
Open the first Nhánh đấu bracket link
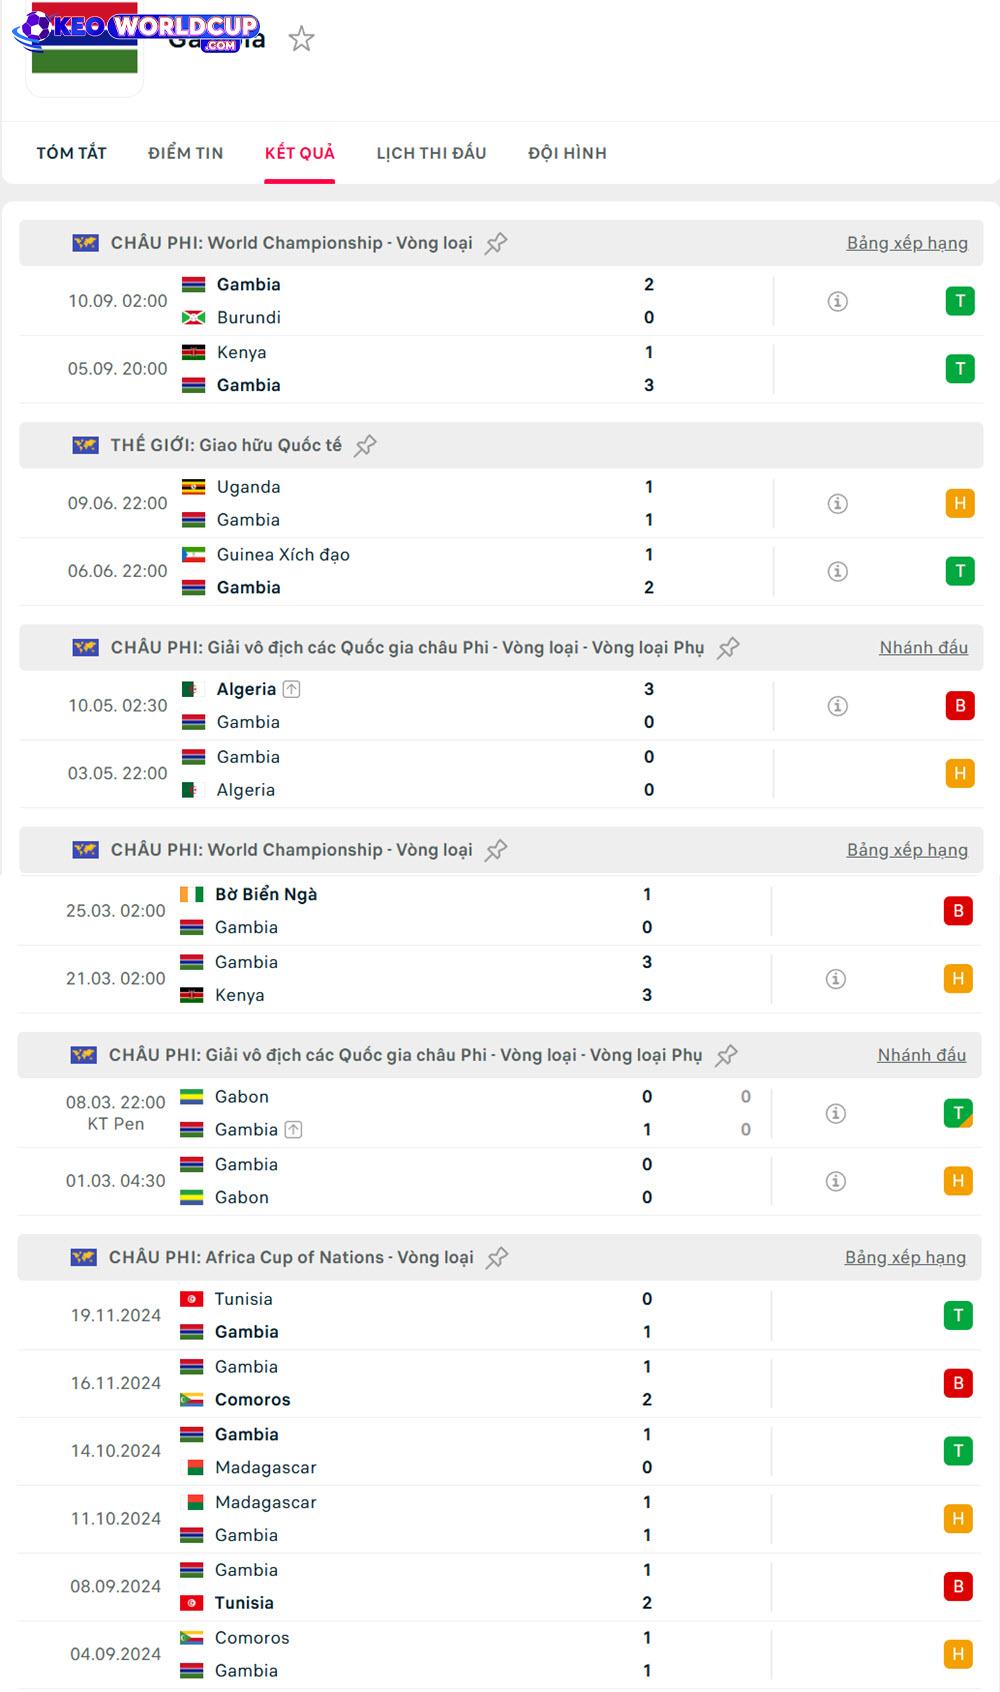pyautogui.click(x=923, y=648)
